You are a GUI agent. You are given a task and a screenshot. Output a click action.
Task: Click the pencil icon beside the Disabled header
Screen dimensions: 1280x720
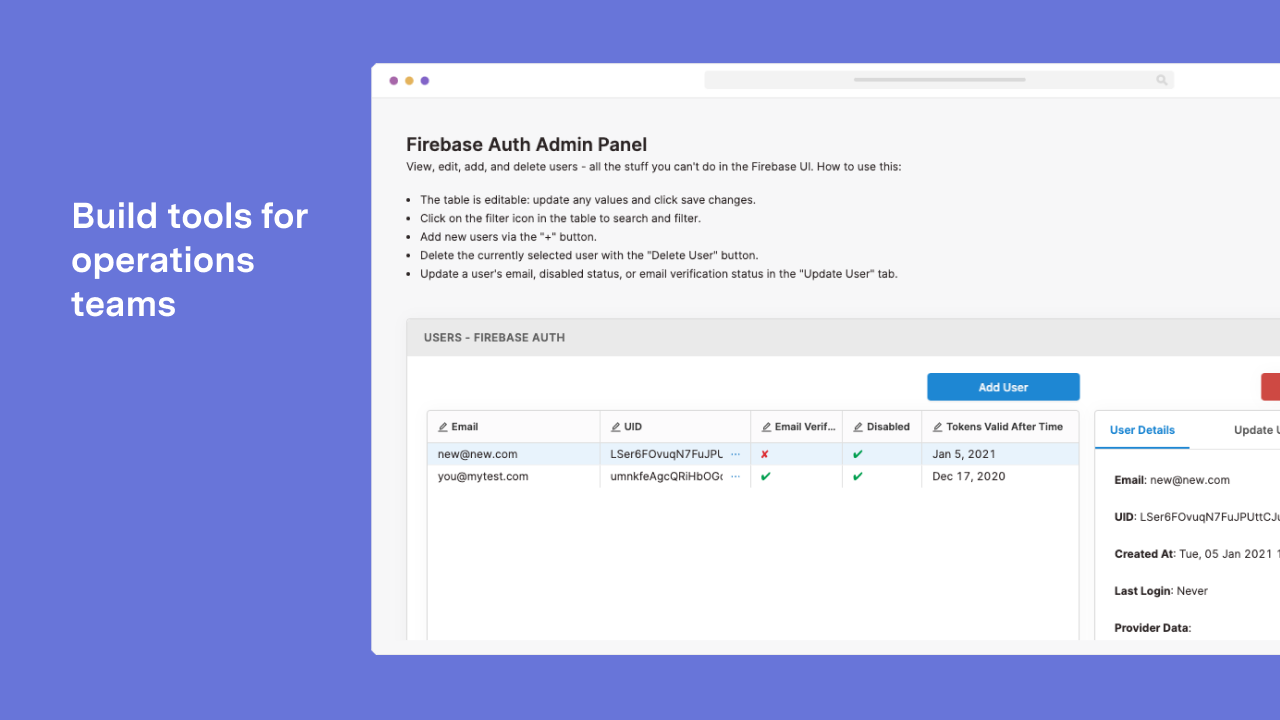pyautogui.click(x=858, y=427)
